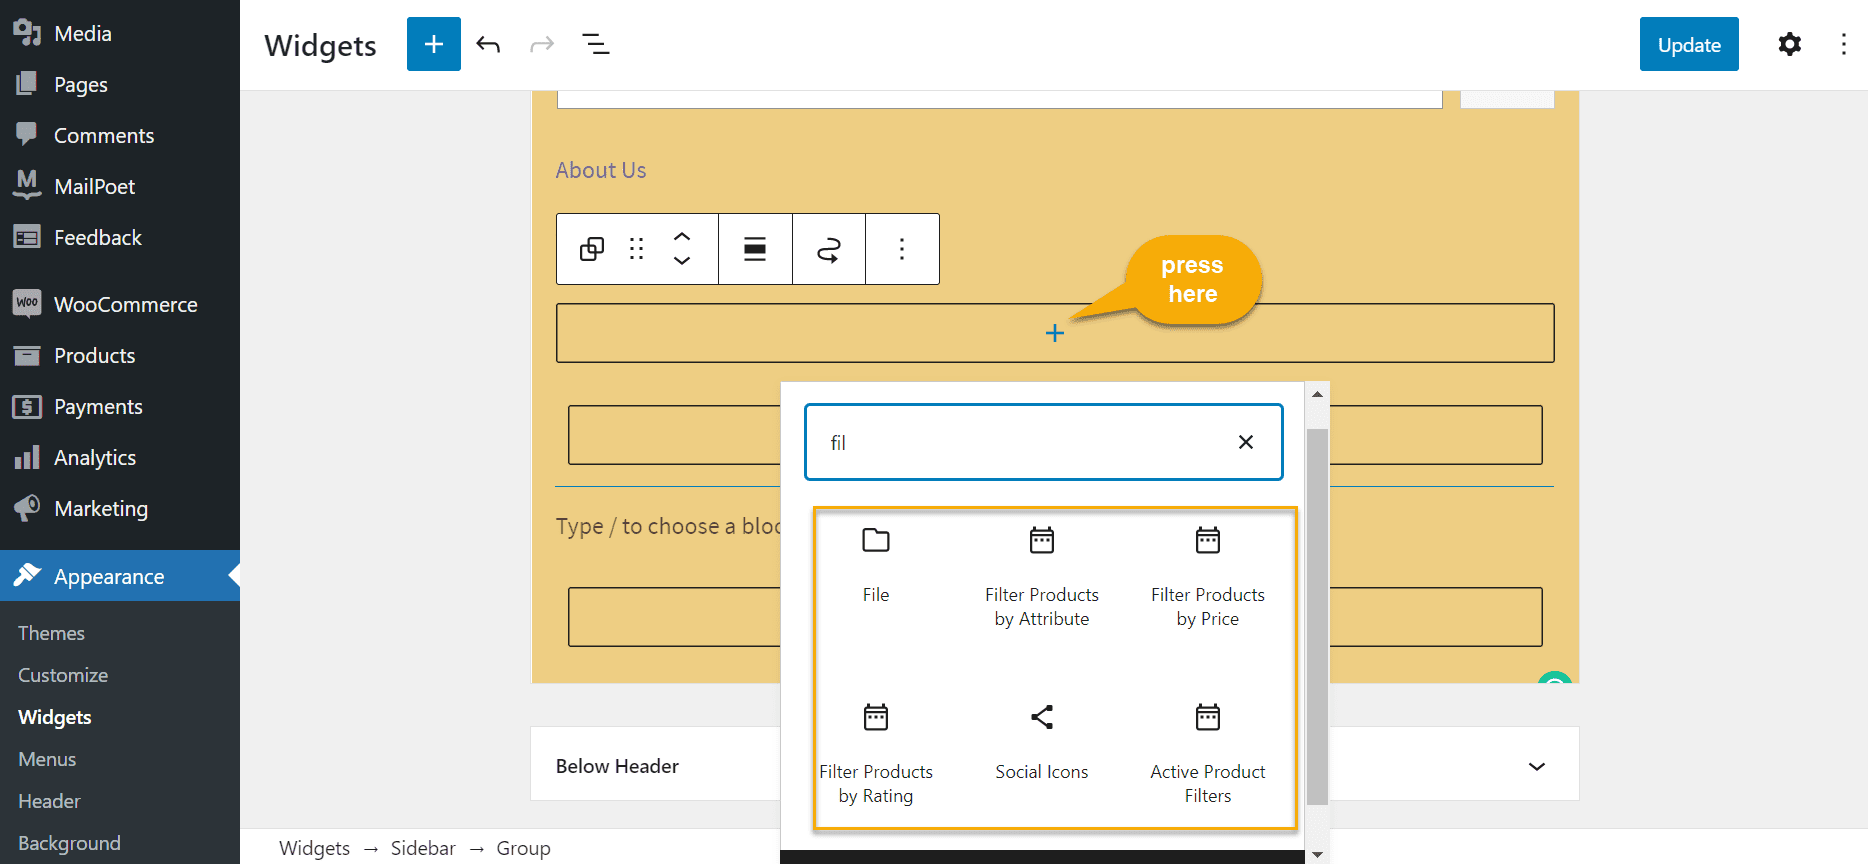Image resolution: width=1868 pixels, height=864 pixels.
Task: Open the List View outline
Action: pos(596,44)
